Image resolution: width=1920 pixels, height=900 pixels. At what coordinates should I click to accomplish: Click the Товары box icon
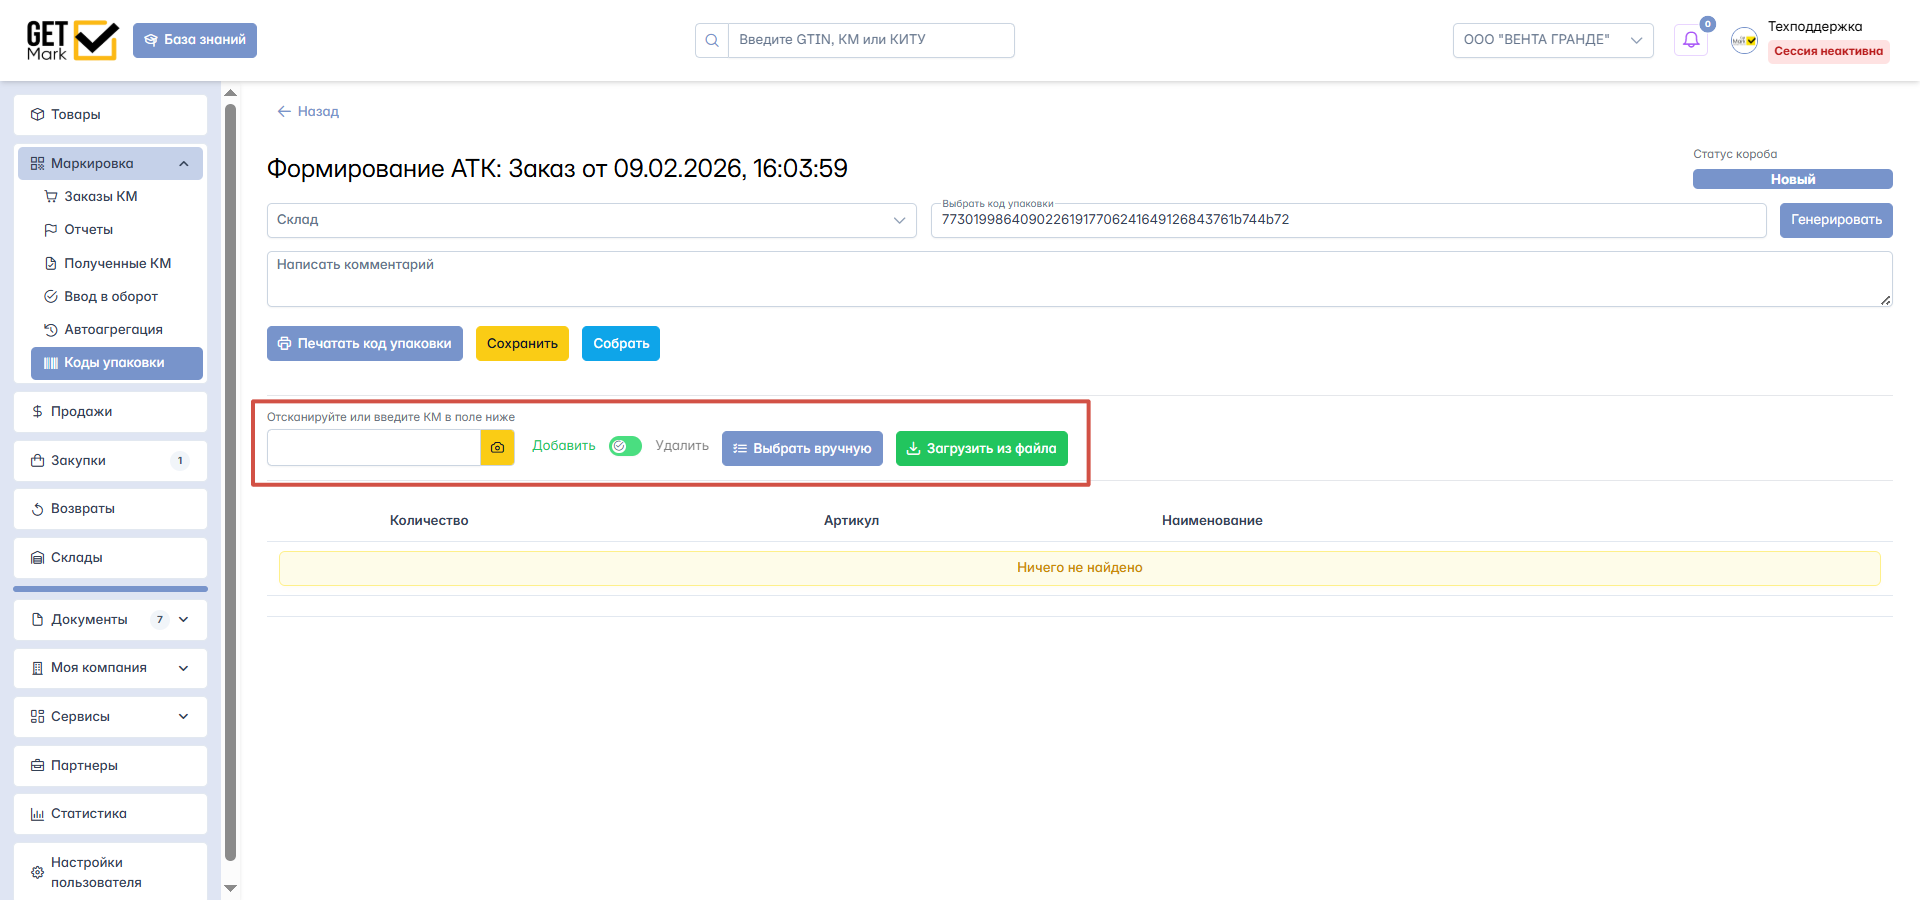[38, 114]
